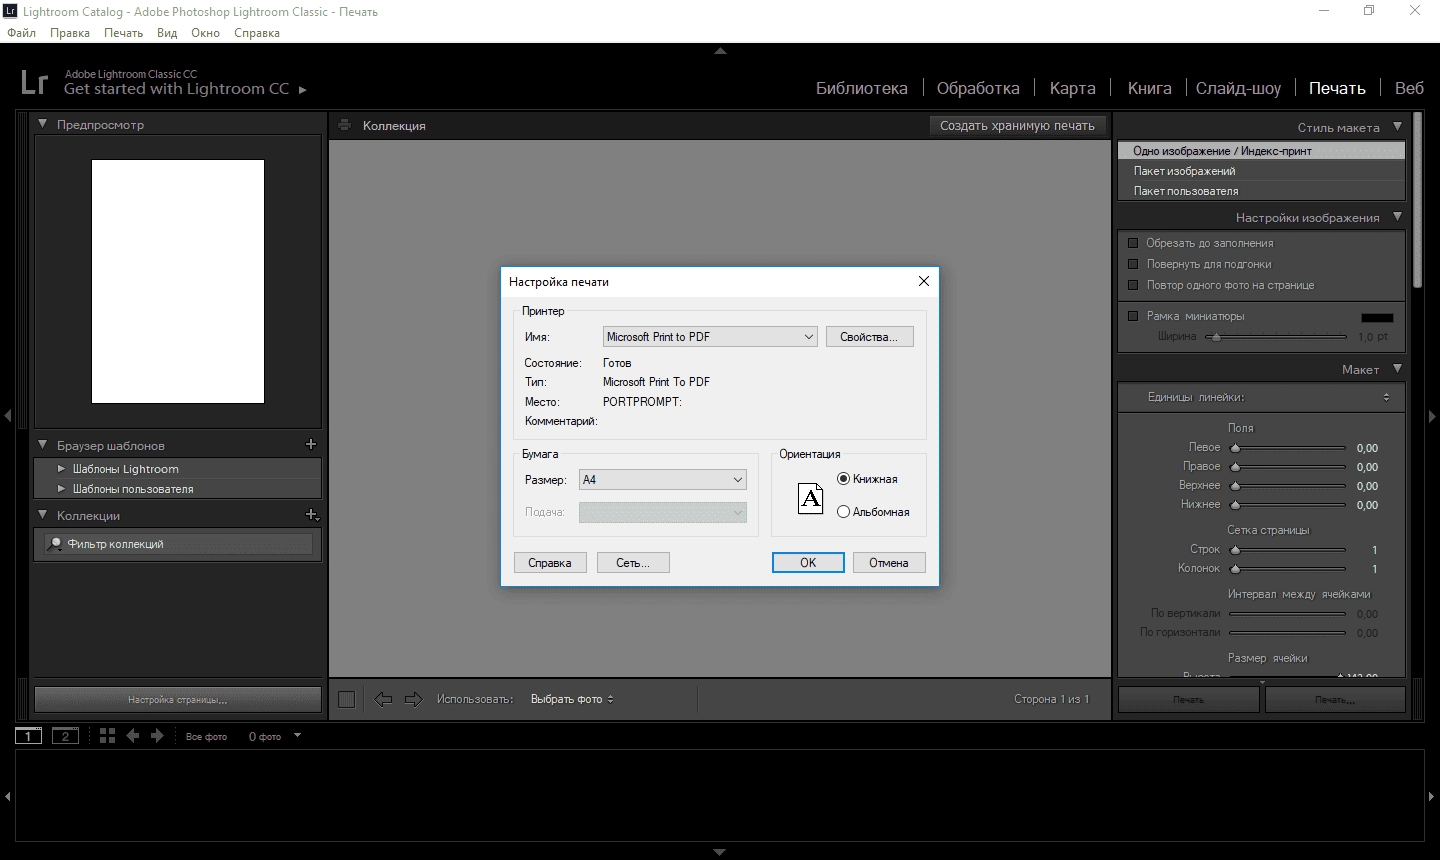Click the search icon in Фильтр коллекций
This screenshot has width=1440, height=860.
coord(56,544)
